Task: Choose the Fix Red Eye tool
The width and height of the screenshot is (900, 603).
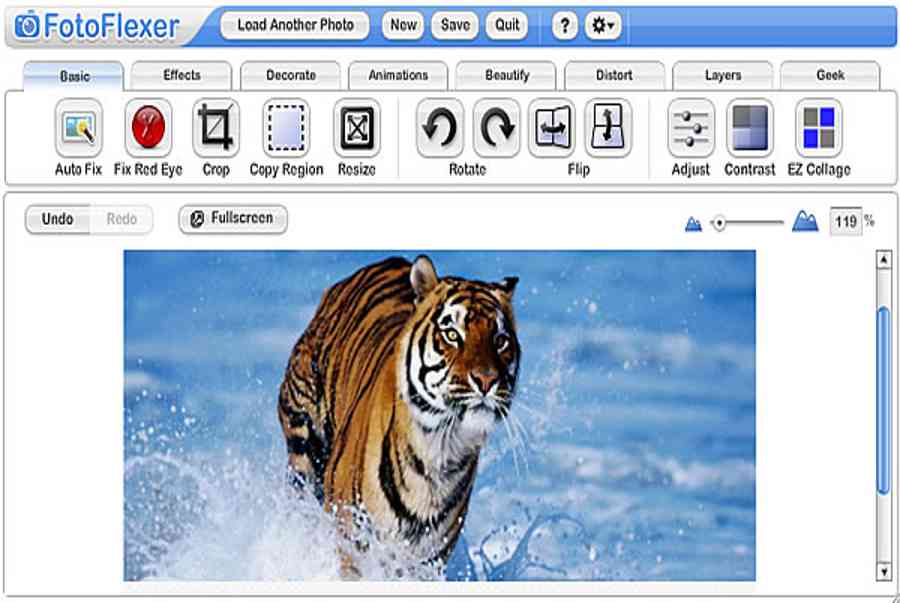Action: (148, 127)
